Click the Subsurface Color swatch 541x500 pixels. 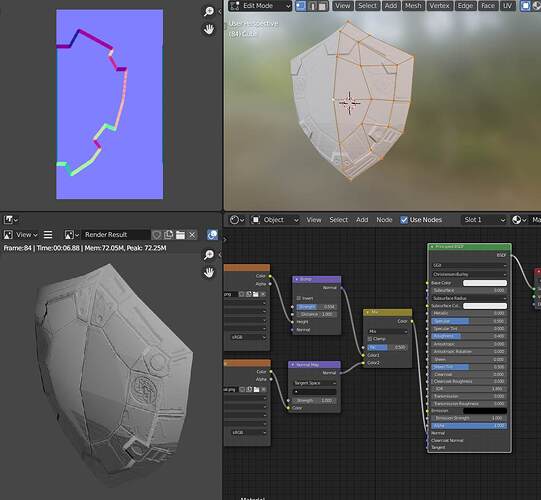coord(485,306)
